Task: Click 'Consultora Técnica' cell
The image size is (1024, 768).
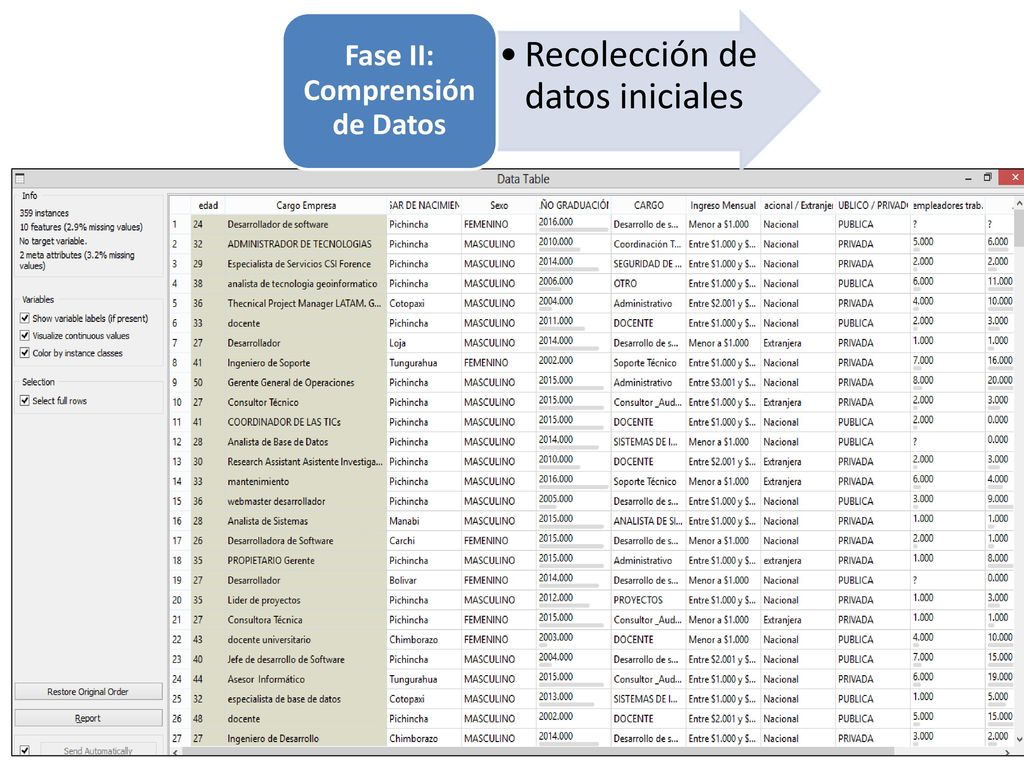Action: 306,620
